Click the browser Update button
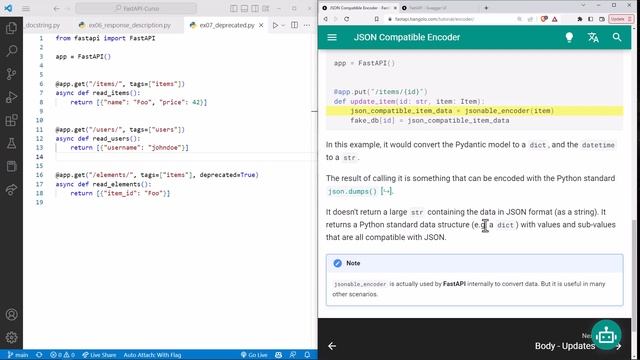 coord(621,19)
